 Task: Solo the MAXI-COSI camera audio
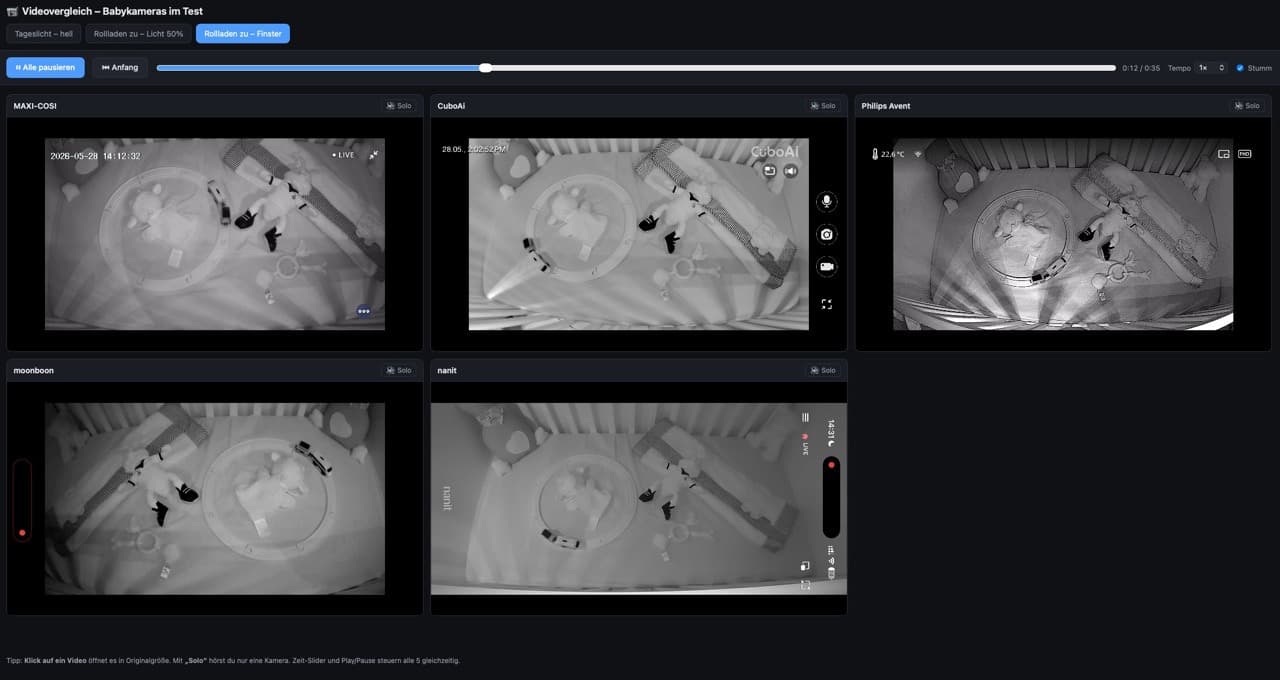click(399, 106)
